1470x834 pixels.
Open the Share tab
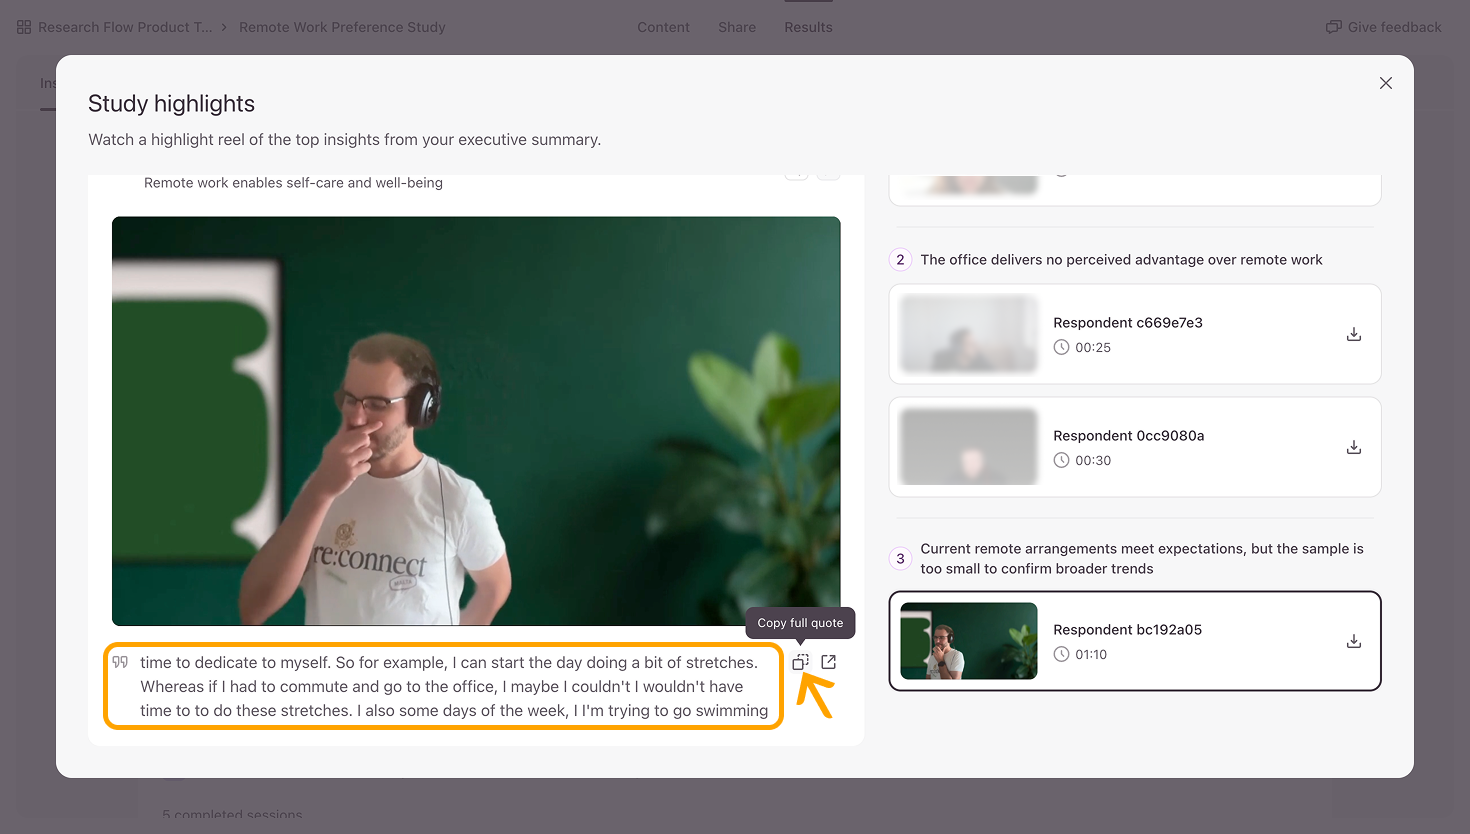coord(737,27)
